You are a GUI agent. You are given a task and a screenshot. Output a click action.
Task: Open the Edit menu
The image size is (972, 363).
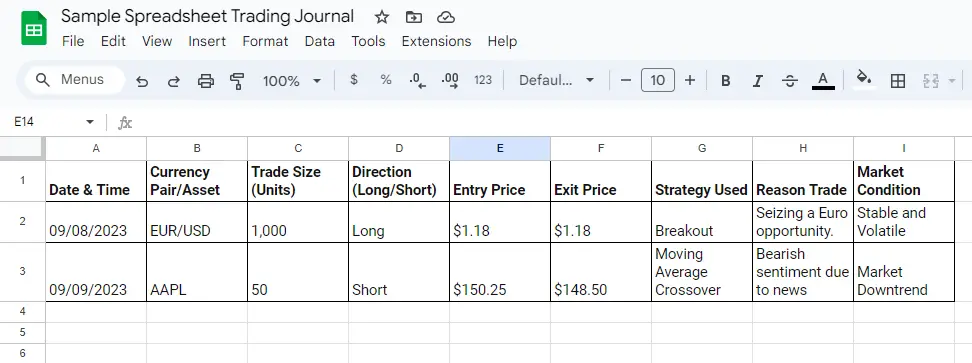click(x=113, y=42)
